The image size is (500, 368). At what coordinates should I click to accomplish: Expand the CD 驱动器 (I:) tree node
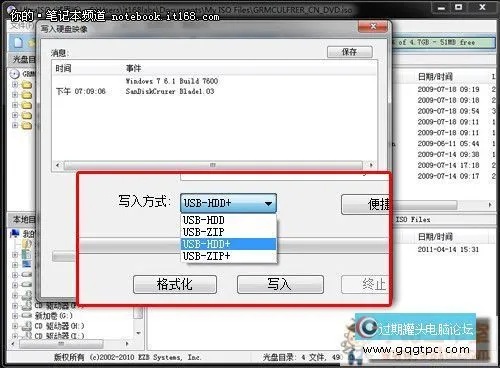(x=15, y=336)
